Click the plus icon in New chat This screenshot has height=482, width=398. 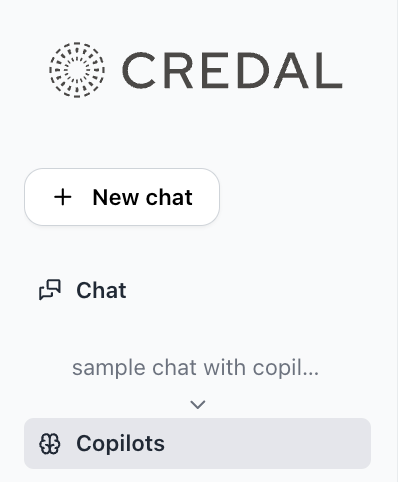[63, 197]
